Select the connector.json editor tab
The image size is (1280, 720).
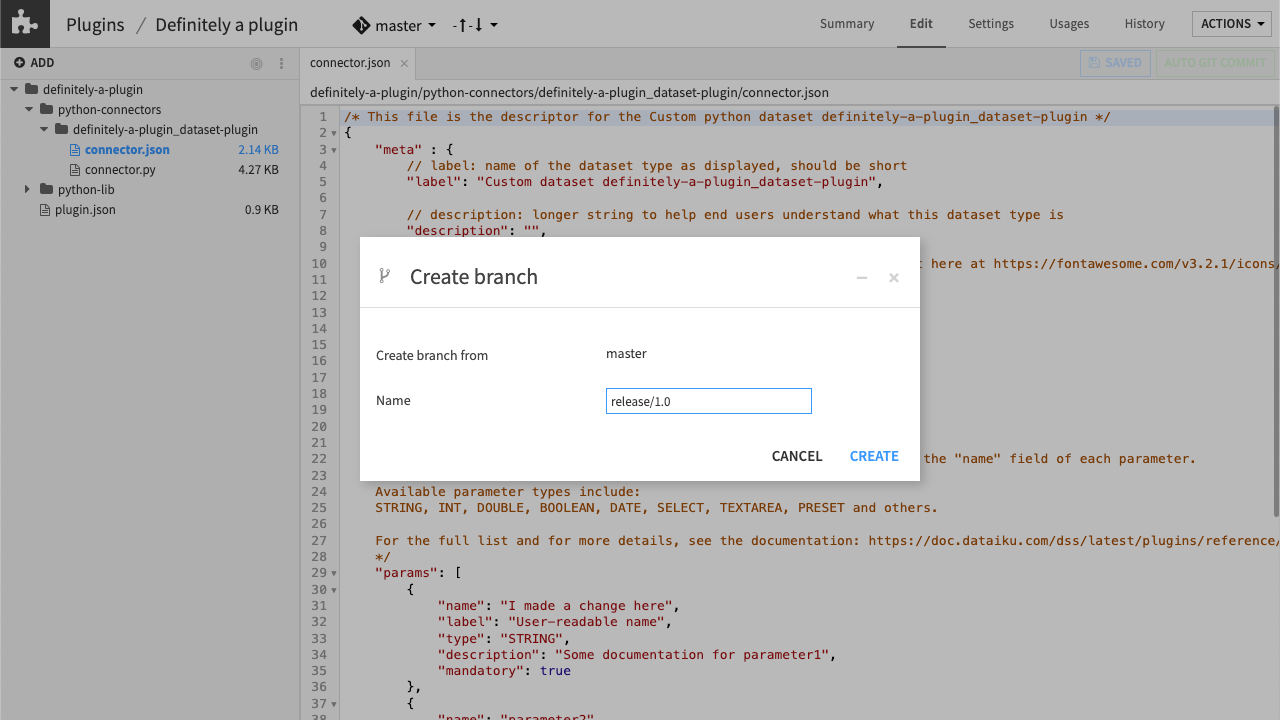(350, 63)
